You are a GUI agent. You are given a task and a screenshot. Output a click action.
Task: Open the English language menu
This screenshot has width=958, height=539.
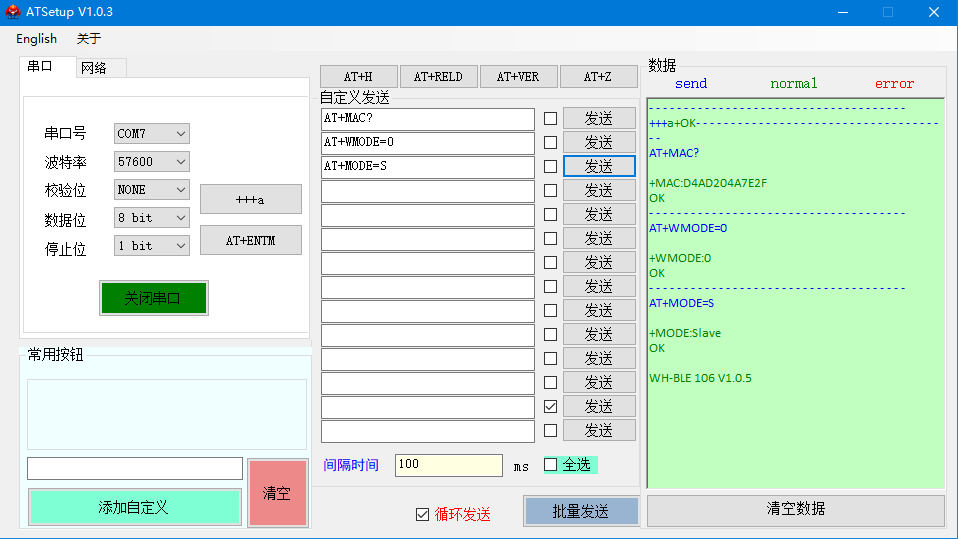coord(37,39)
